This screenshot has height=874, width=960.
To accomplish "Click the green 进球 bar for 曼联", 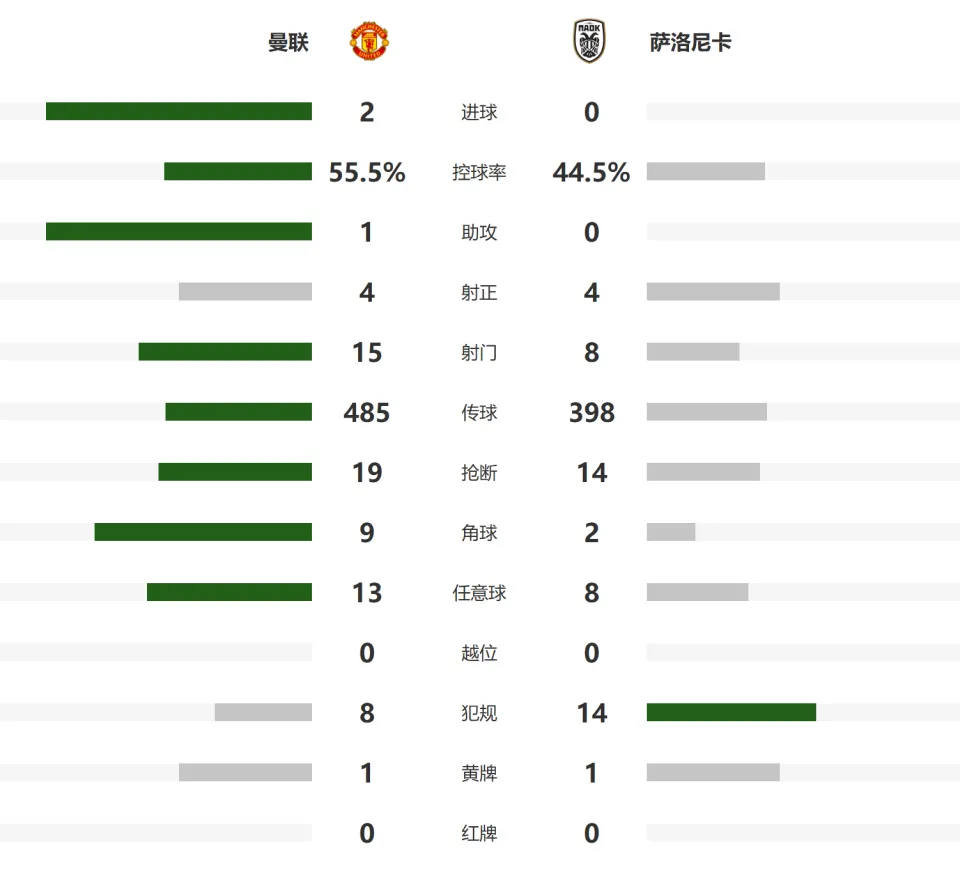I will click(x=179, y=111).
